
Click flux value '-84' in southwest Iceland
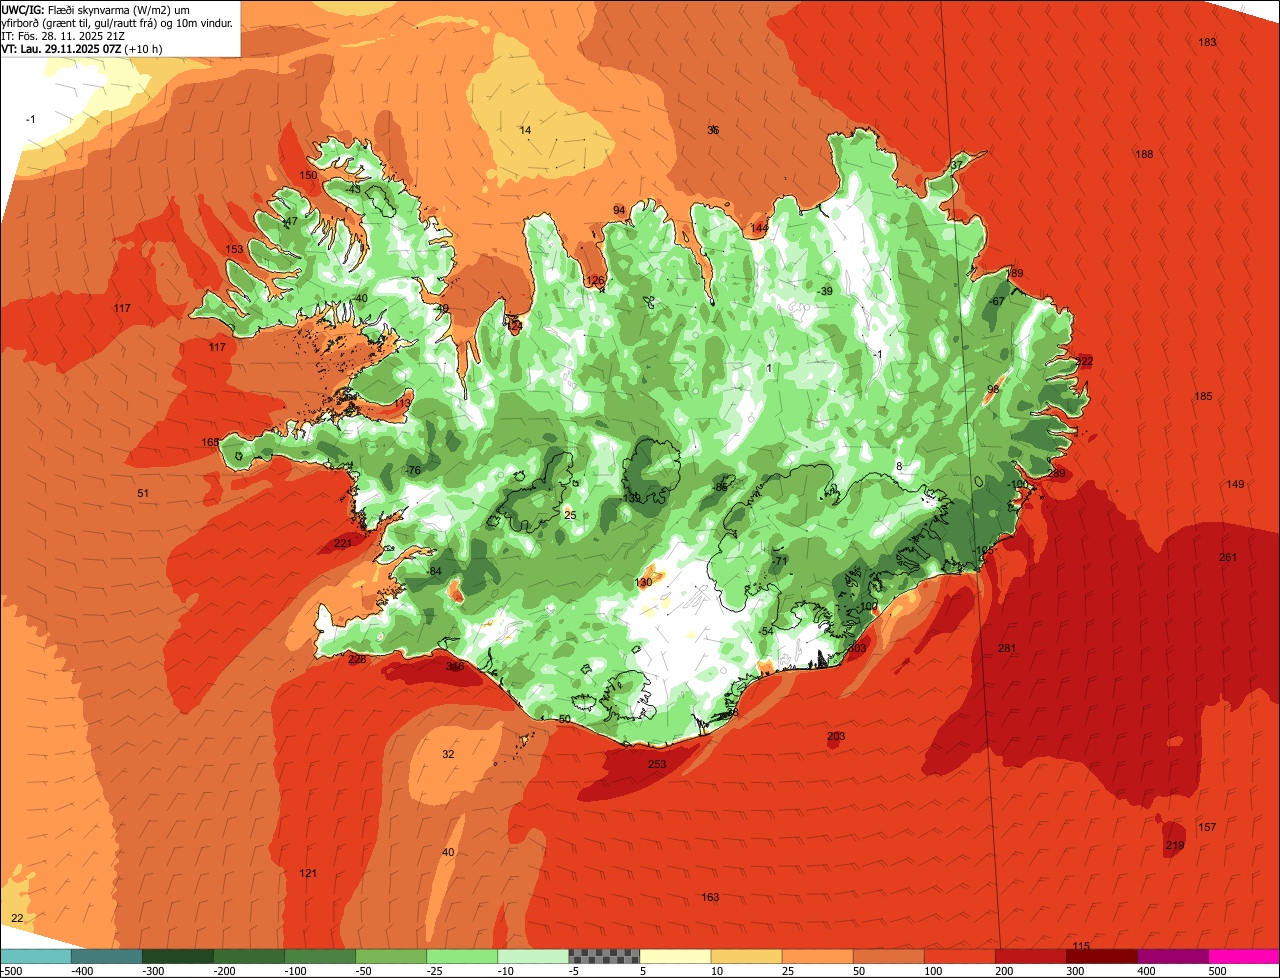(x=434, y=571)
